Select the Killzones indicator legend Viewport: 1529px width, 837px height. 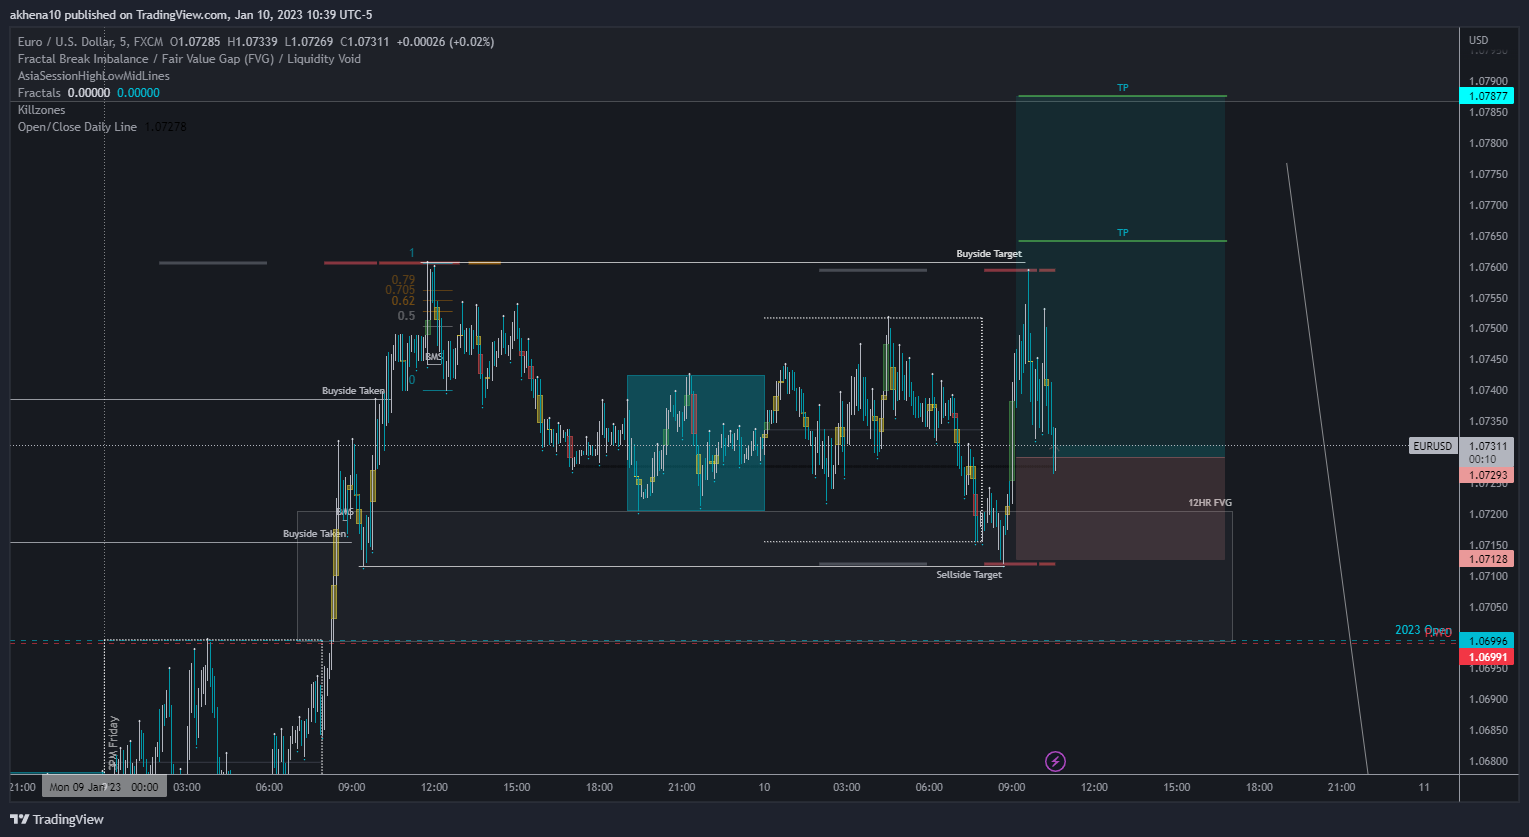click(42, 110)
